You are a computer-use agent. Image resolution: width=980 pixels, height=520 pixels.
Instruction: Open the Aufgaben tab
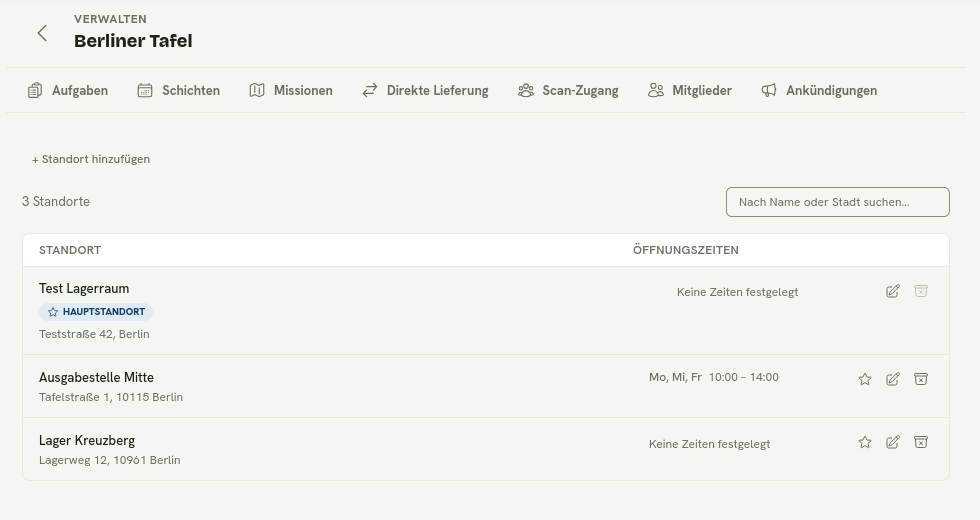(x=68, y=91)
